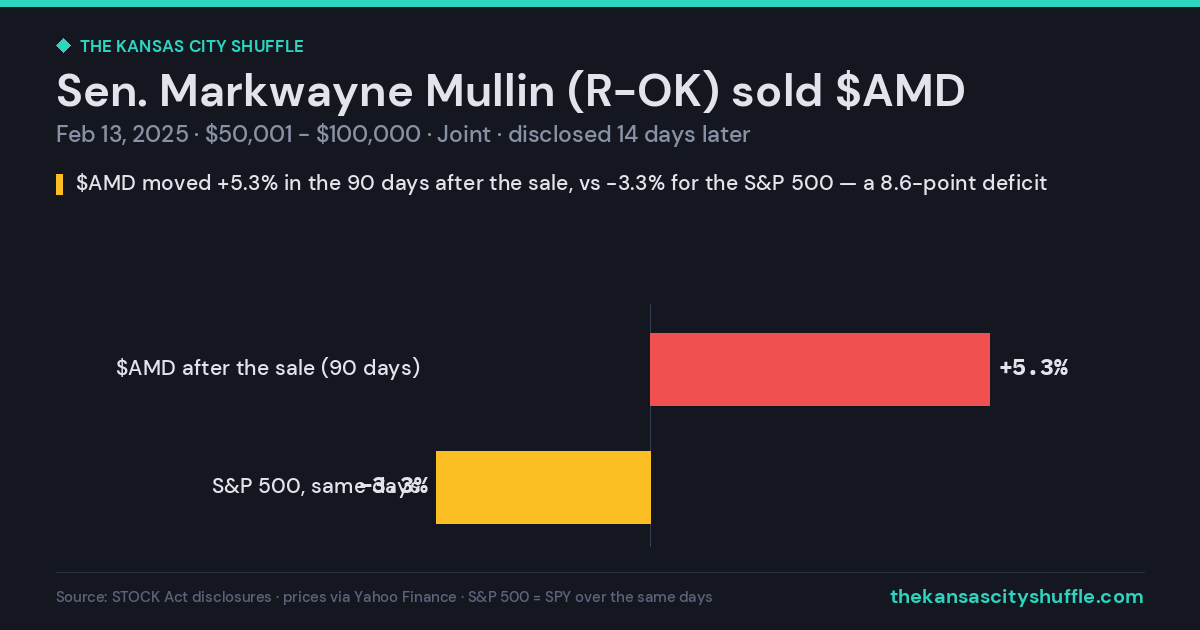Open The Kansas City Shuffle brand label
The image size is (1200, 630).
click(192, 46)
